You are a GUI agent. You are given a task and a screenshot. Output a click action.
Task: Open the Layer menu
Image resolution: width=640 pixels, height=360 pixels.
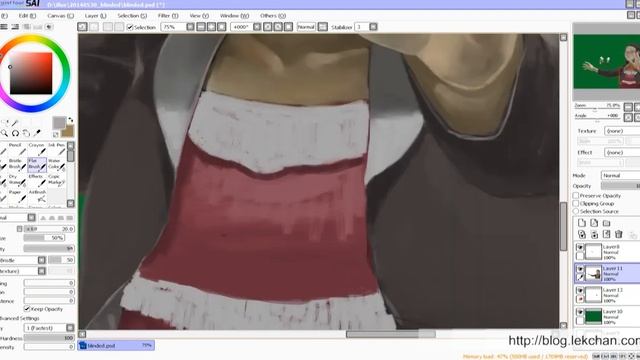tap(96, 16)
